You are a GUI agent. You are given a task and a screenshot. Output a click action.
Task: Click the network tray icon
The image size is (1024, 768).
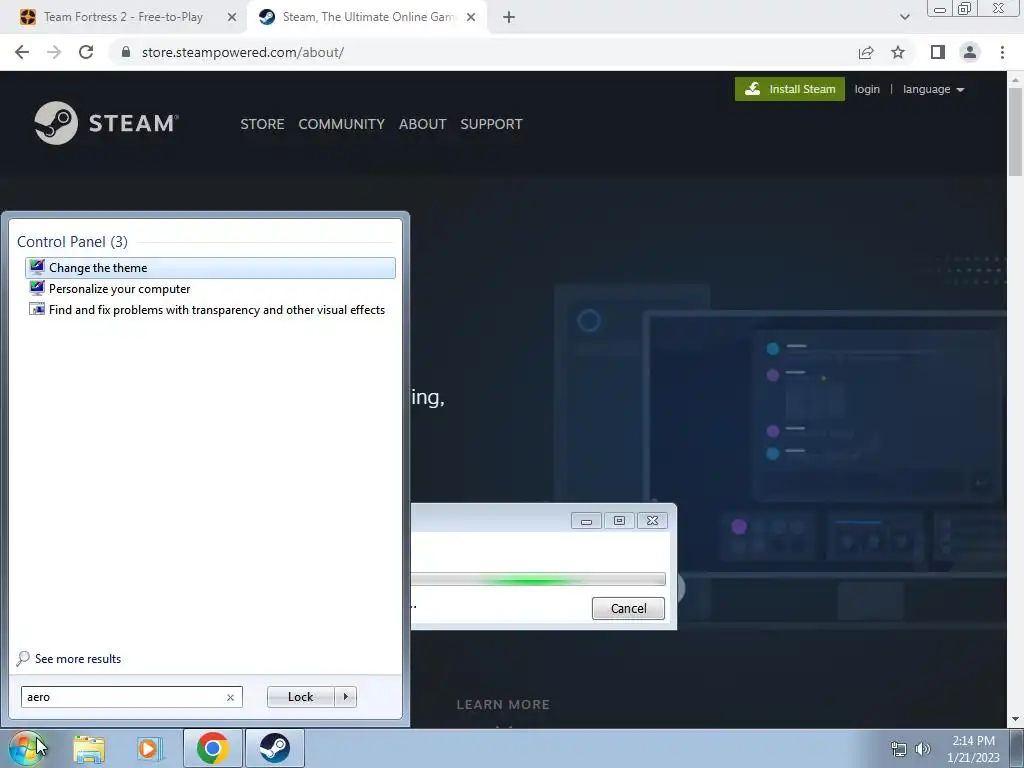899,749
